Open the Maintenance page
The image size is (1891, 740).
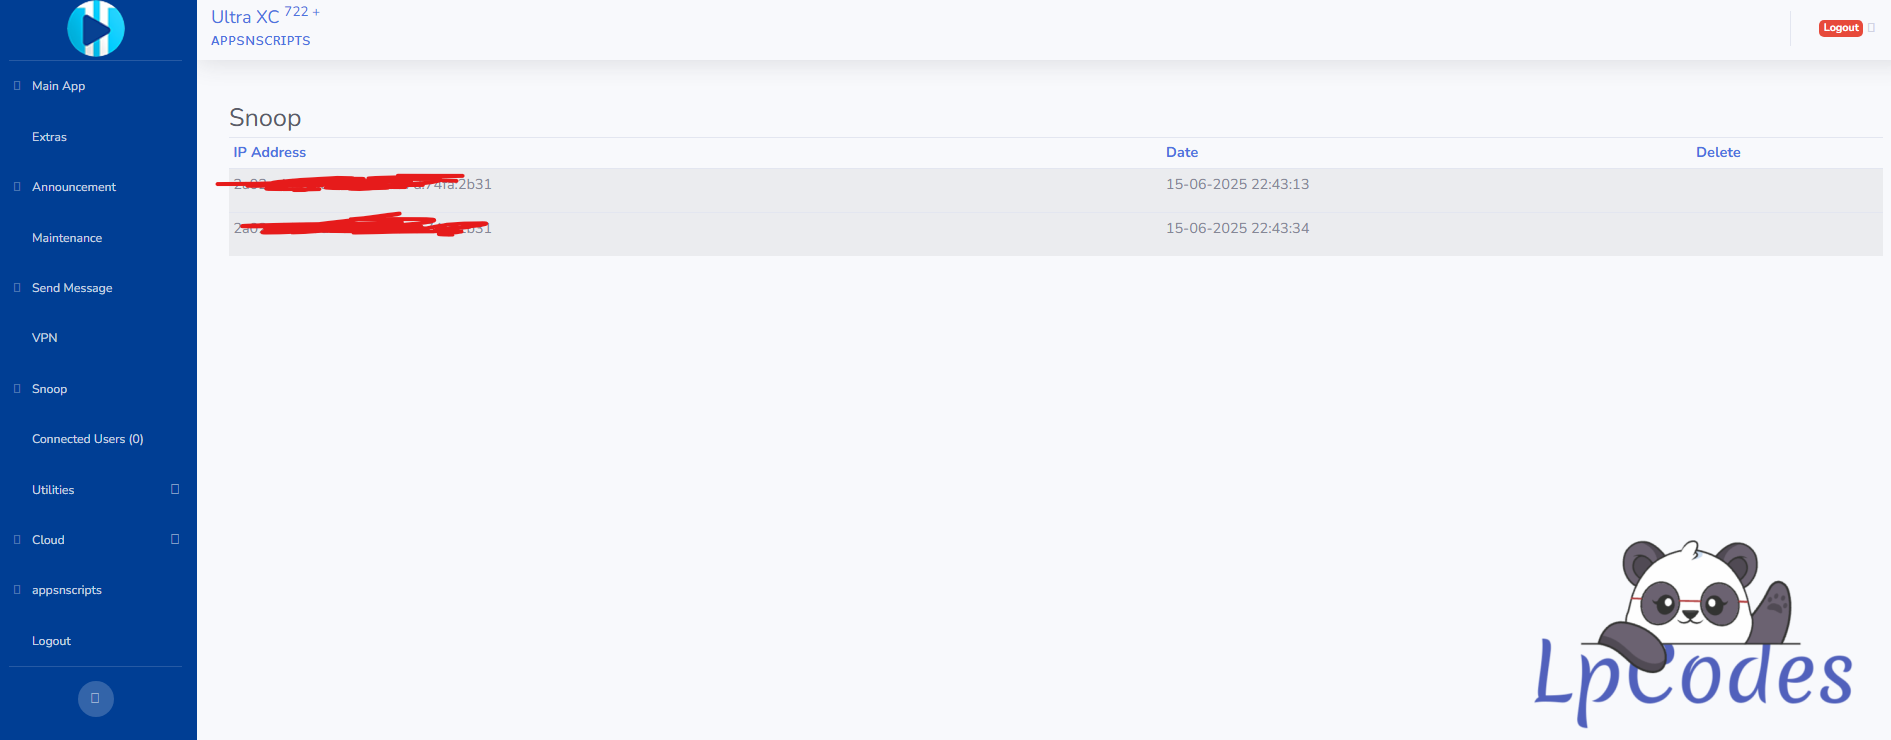click(x=67, y=238)
